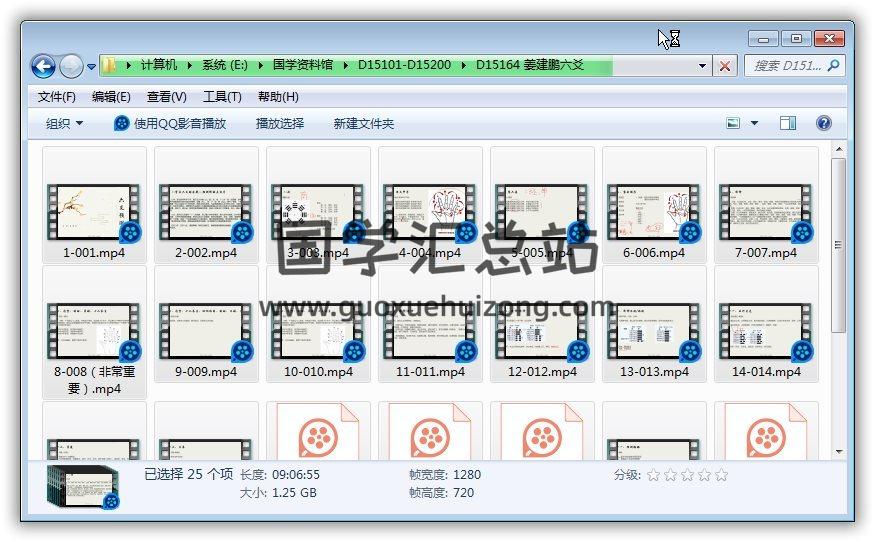This screenshot has width=875, height=542.
Task: Select video file 8-008（非常重要）.mp4
Action: [94, 332]
